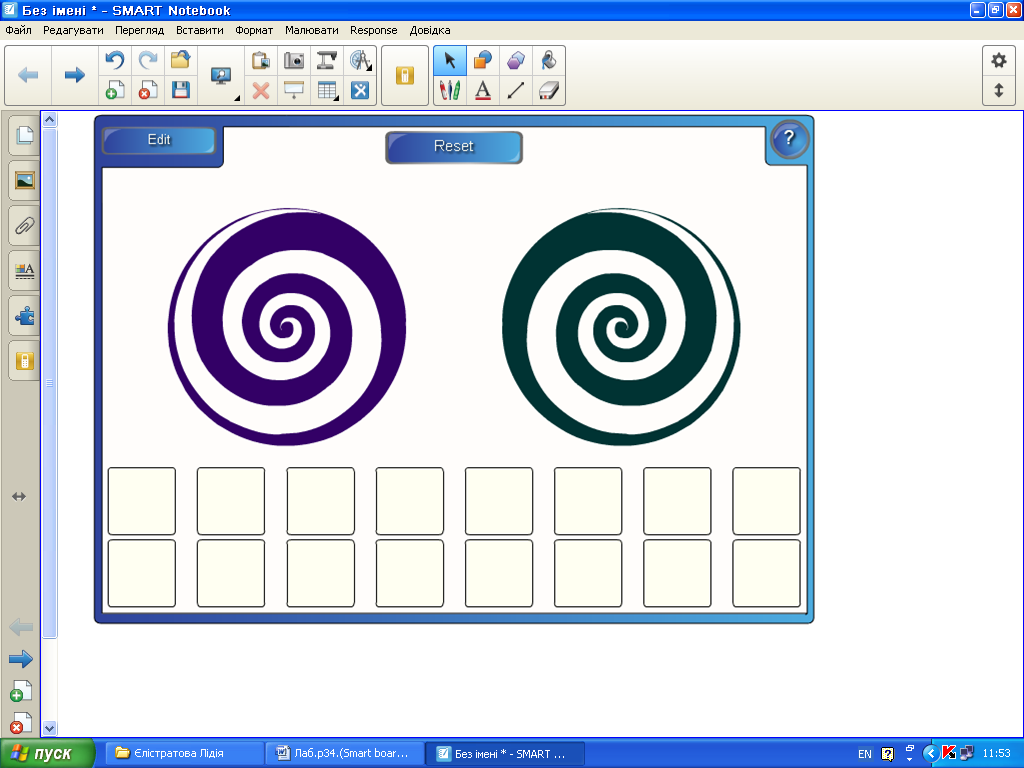Click the full screen display icon
1024x768 pixels.
221,76
